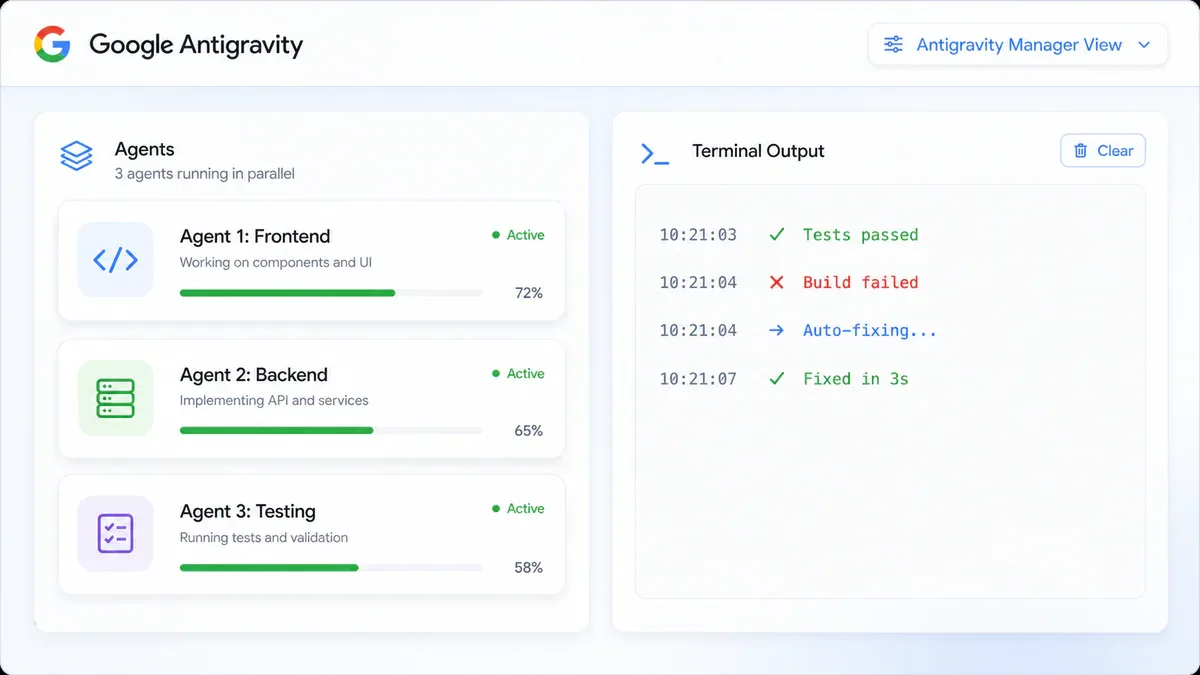Click Agent 3 Testing progress bar
Image resolution: width=1200 pixels, height=675 pixels.
click(x=331, y=567)
